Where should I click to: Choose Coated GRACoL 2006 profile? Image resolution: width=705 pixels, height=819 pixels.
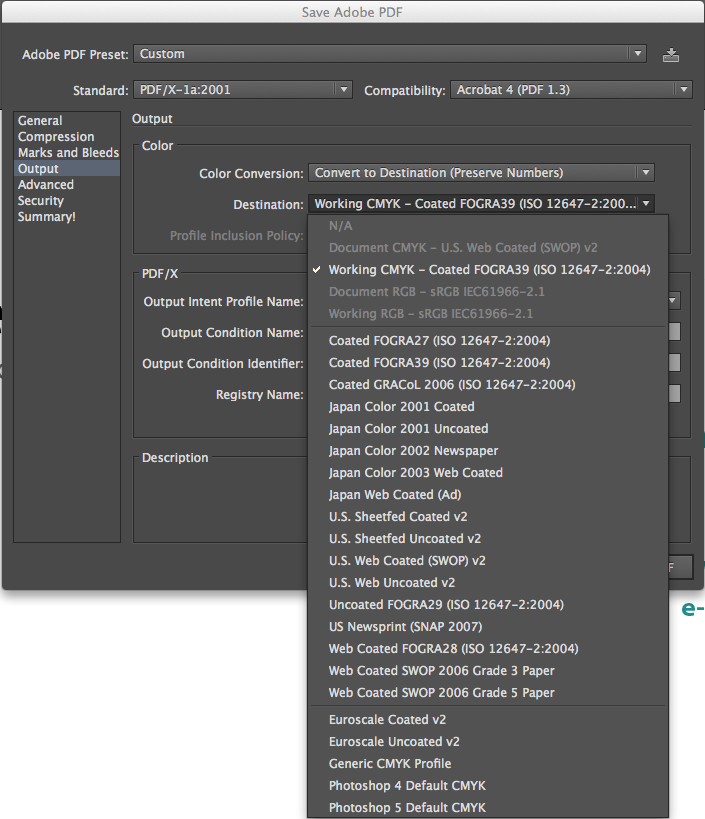488,384
